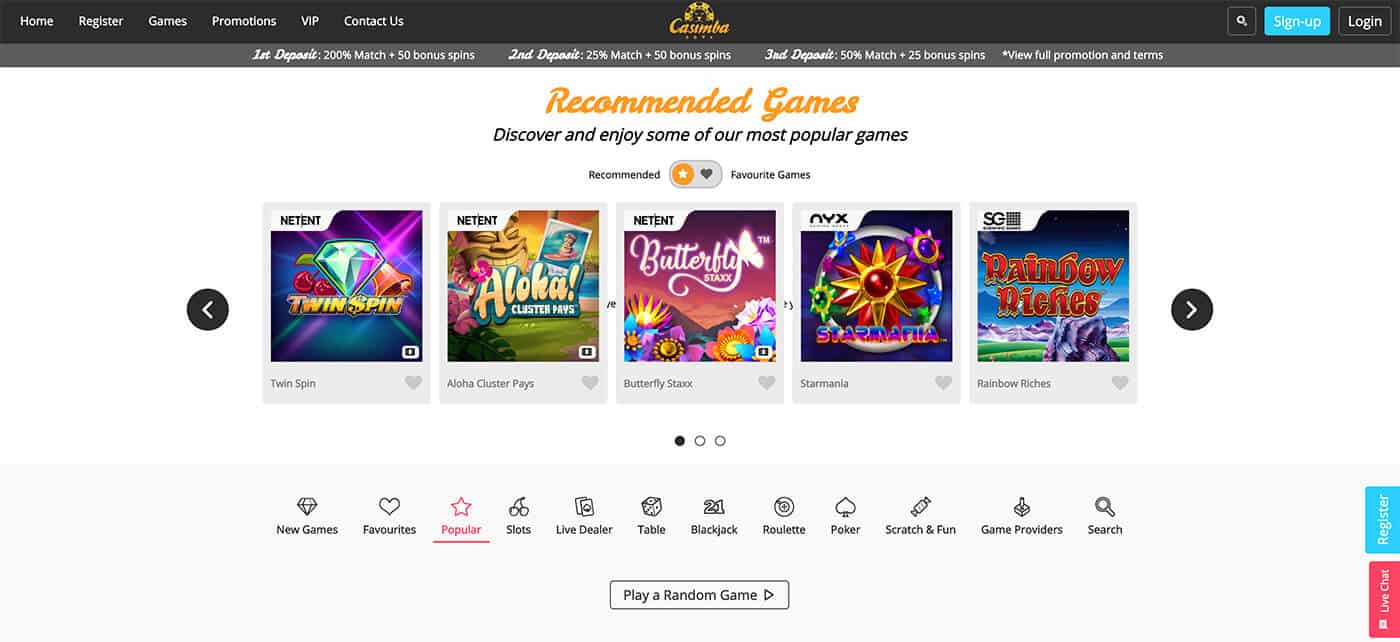The width and height of the screenshot is (1400, 642).
Task: Toggle Recommended / Favourite Games switch
Action: click(695, 174)
